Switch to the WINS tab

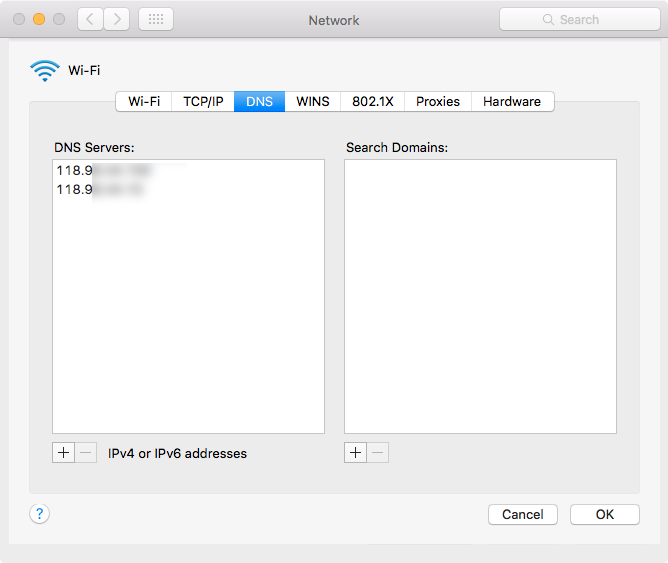[313, 101]
